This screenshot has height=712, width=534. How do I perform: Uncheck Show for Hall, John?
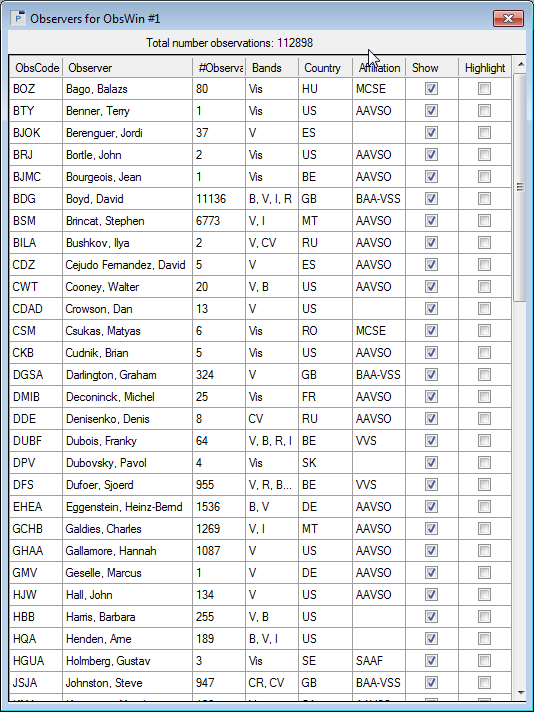click(431, 594)
